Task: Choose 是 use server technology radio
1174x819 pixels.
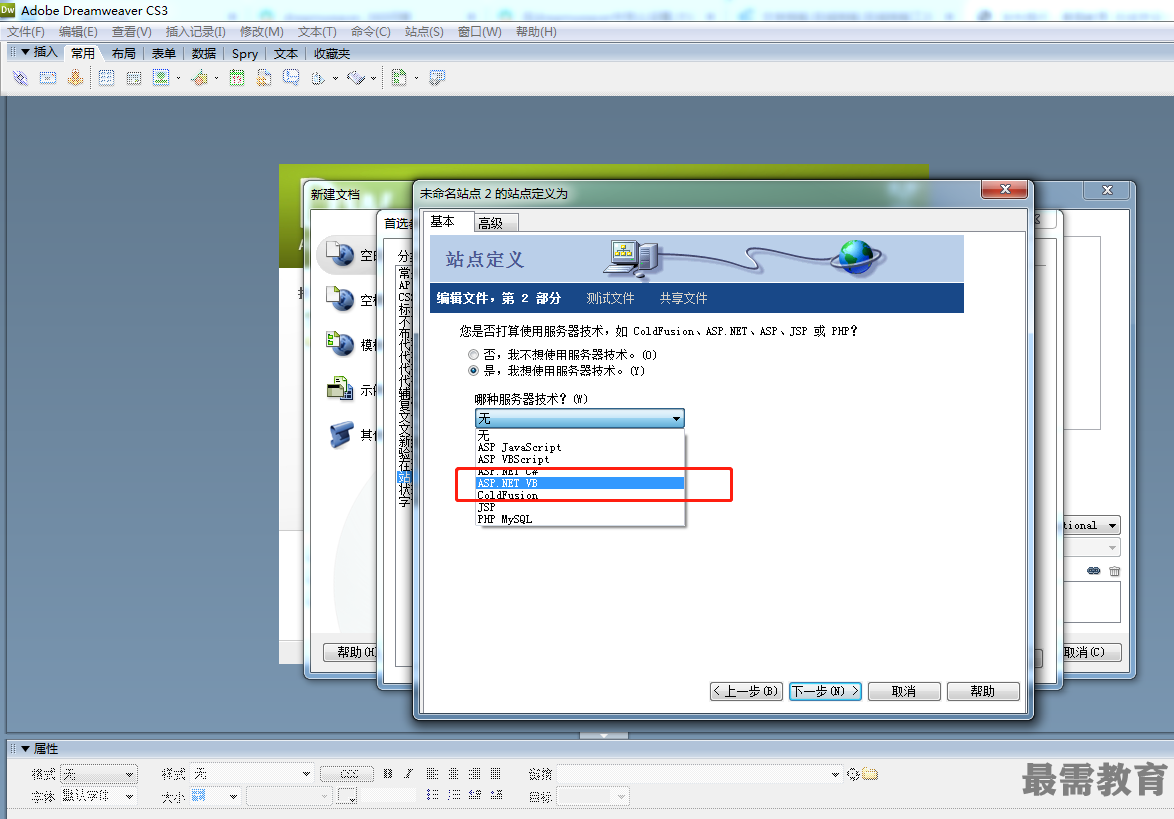Action: pyautogui.click(x=473, y=371)
